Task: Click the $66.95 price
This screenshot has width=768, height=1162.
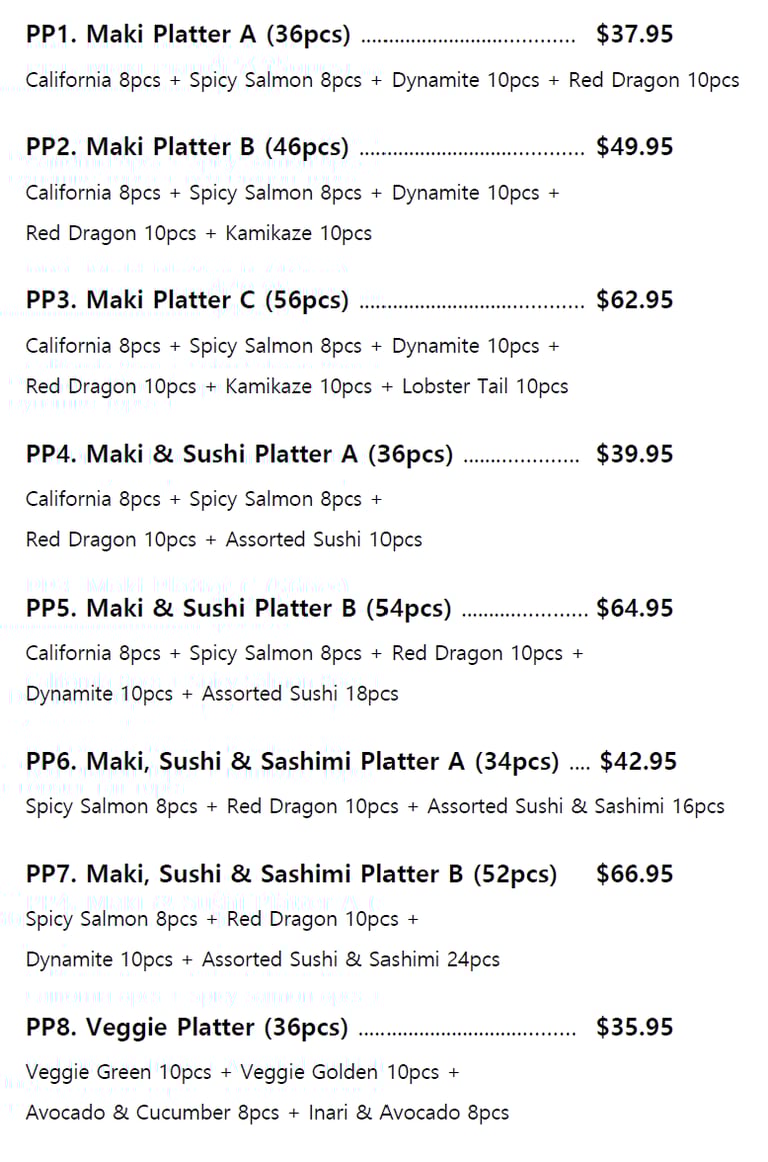Action: (634, 875)
